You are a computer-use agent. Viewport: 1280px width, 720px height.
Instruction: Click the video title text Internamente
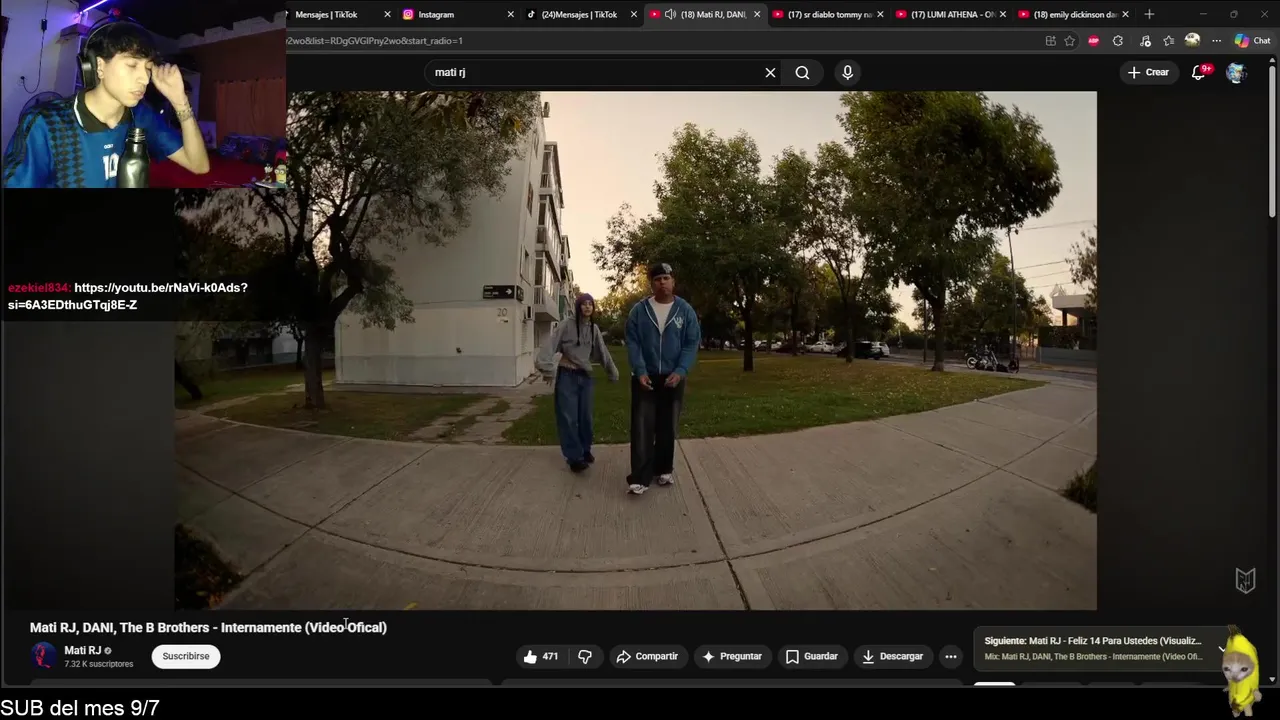[261, 627]
